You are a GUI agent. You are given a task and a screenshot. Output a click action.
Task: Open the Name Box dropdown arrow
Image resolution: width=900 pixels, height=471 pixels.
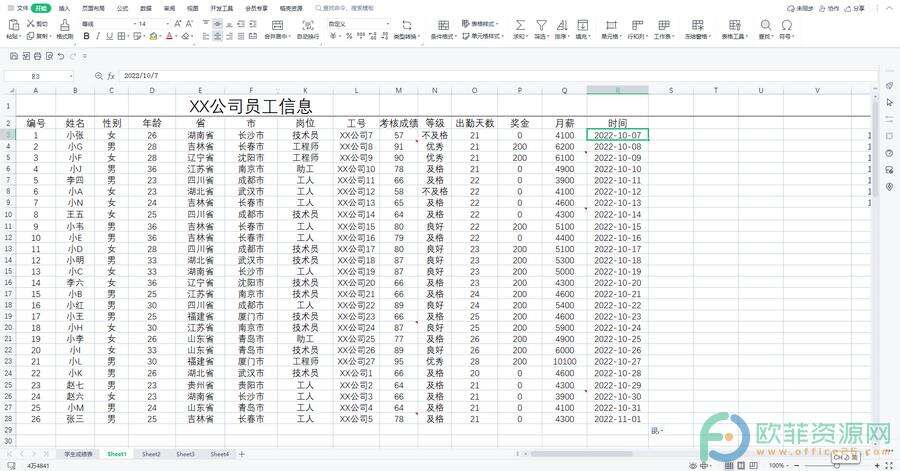[70, 76]
